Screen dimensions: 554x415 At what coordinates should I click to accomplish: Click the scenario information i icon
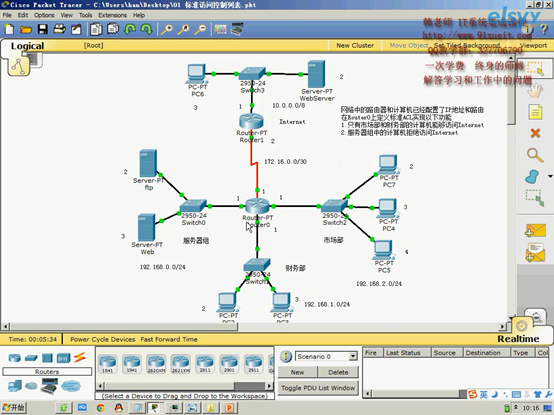click(285, 356)
